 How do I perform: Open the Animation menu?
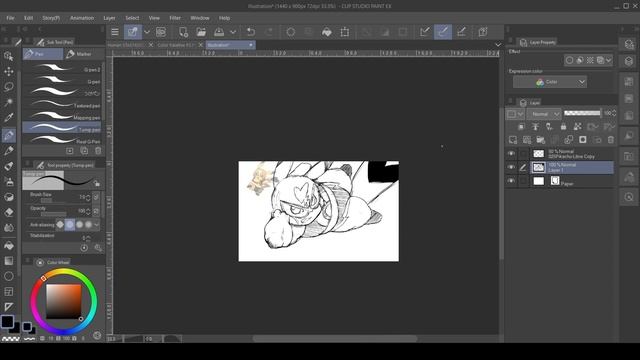(x=82, y=18)
